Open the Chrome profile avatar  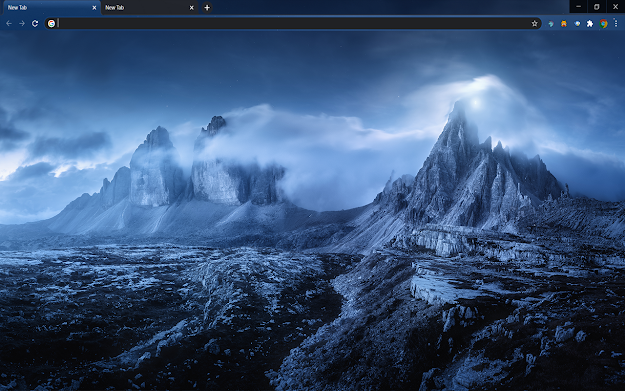pyautogui.click(x=603, y=24)
